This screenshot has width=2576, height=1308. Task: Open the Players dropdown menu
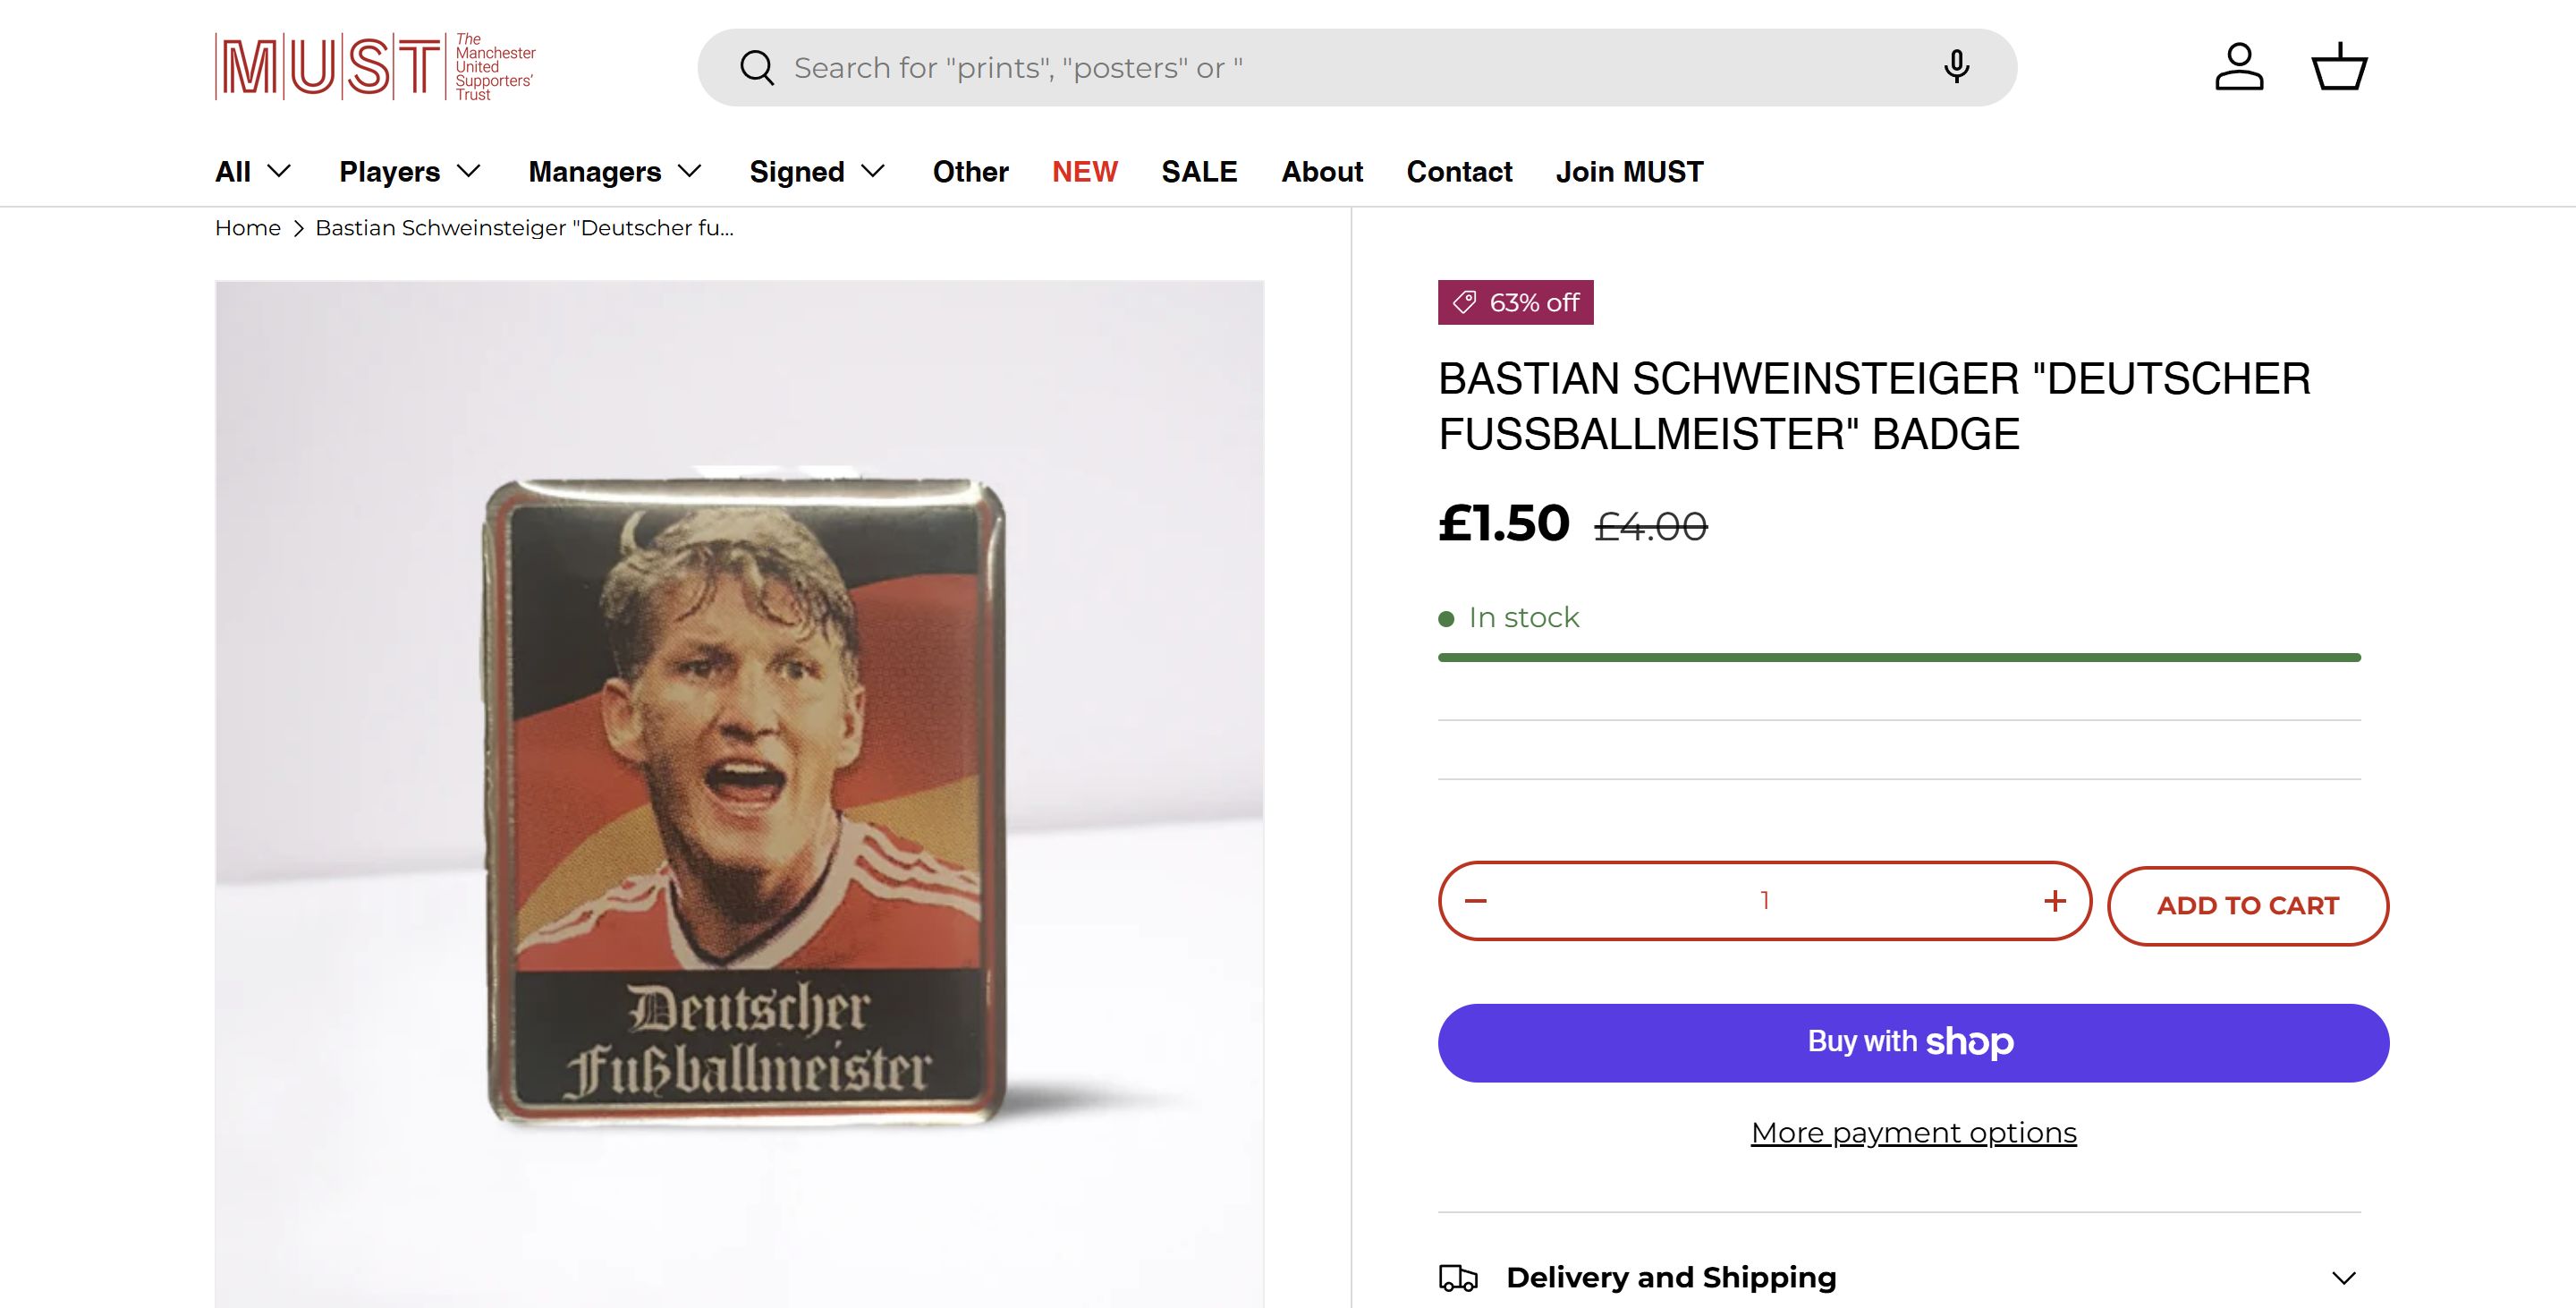(x=410, y=172)
